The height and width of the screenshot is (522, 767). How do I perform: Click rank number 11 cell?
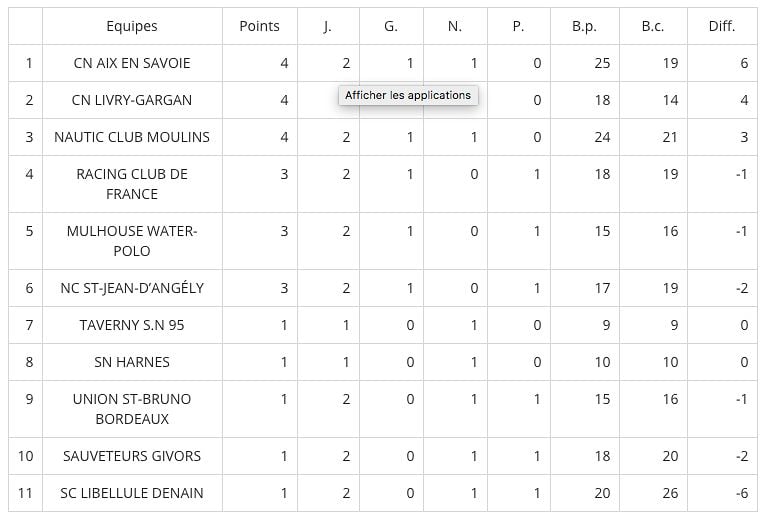tap(25, 493)
